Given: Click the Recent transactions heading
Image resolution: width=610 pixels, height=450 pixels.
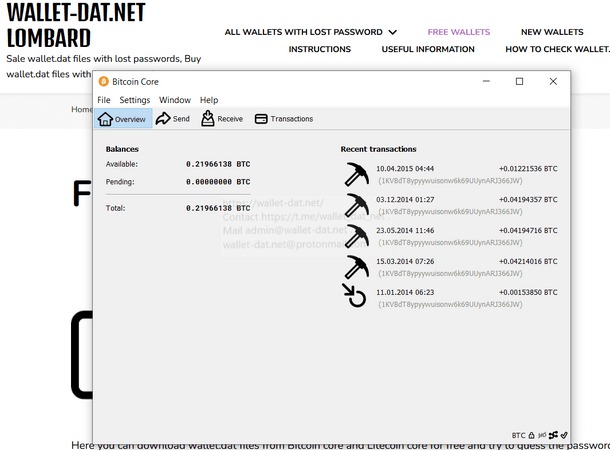Looking at the screenshot, I should [x=378, y=149].
